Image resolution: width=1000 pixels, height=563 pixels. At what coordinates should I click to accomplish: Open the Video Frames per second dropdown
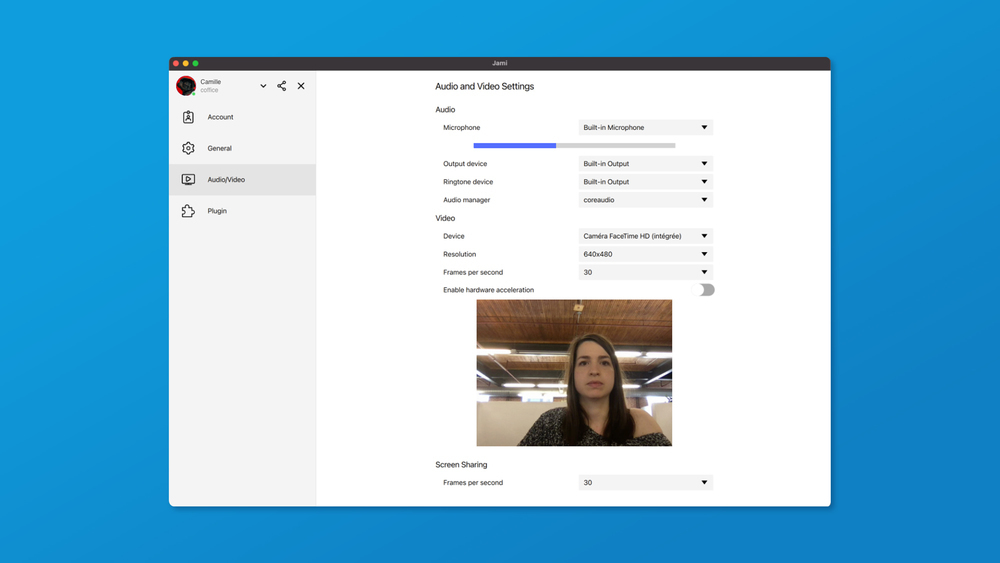(645, 272)
